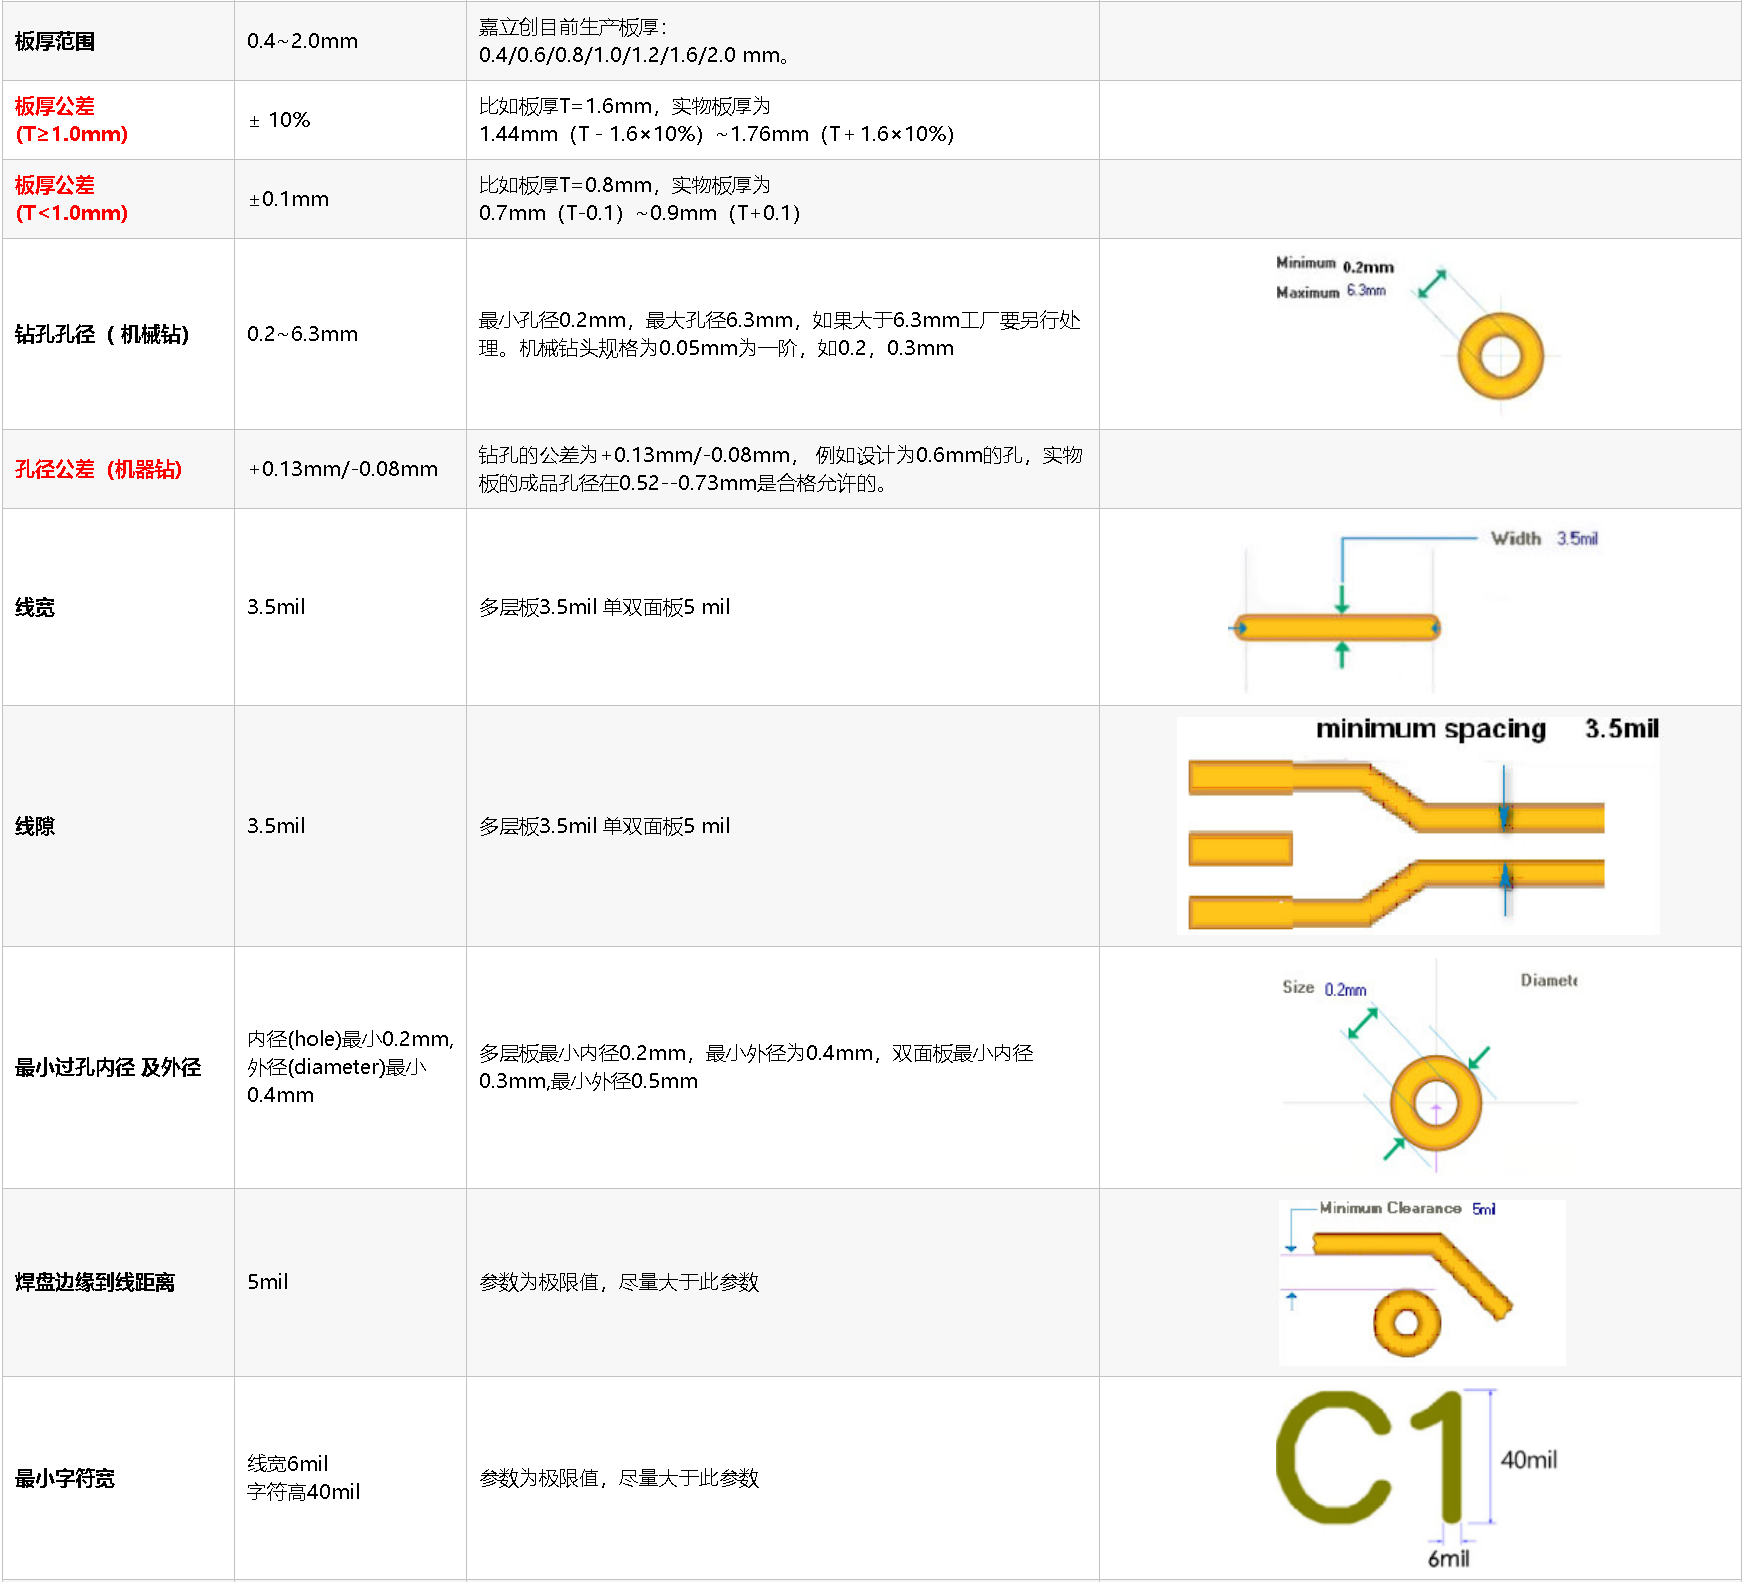Click the '多层板最小内径0.2mm' description text

click(x=756, y=1067)
